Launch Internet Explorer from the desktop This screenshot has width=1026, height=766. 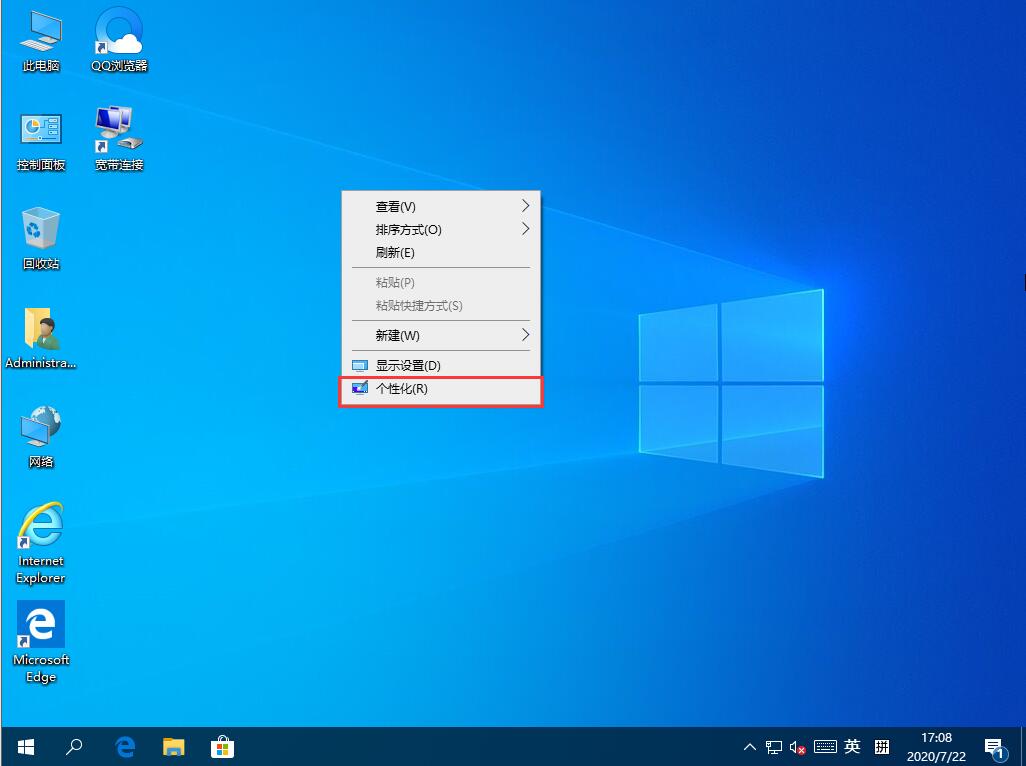pyautogui.click(x=40, y=528)
